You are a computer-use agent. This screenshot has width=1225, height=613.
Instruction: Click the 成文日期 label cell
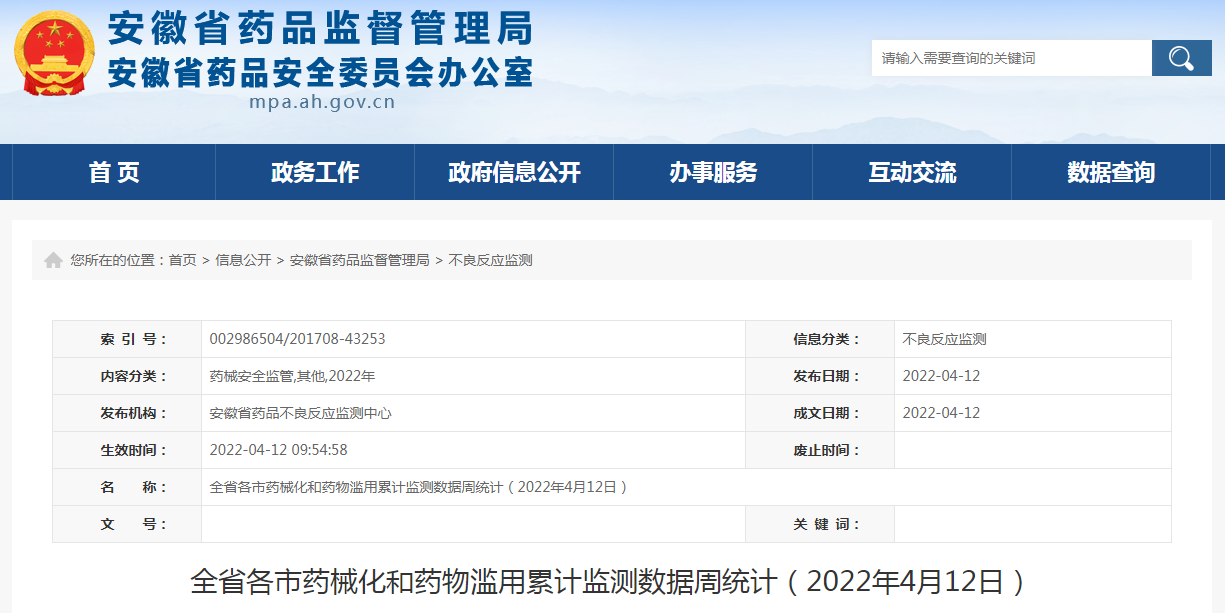820,413
